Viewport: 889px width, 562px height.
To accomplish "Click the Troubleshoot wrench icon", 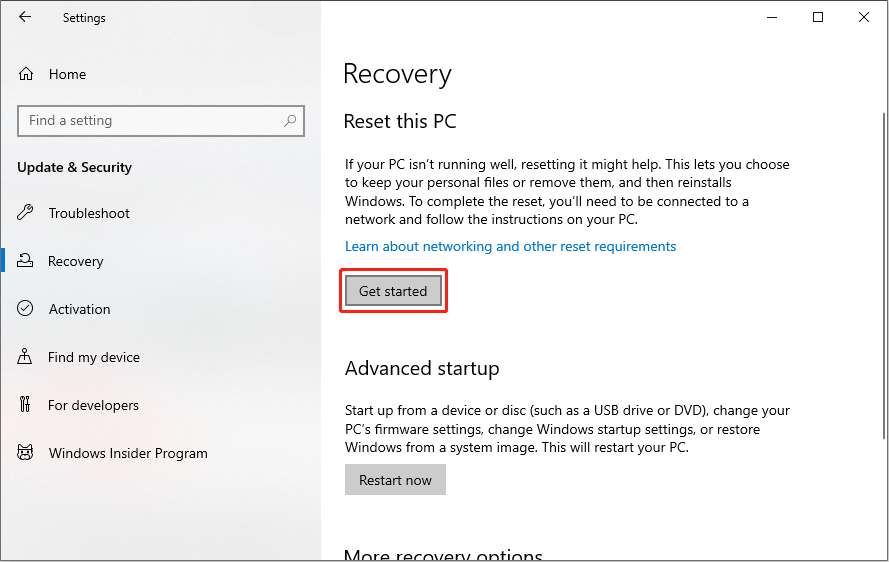I will pyautogui.click(x=25, y=213).
